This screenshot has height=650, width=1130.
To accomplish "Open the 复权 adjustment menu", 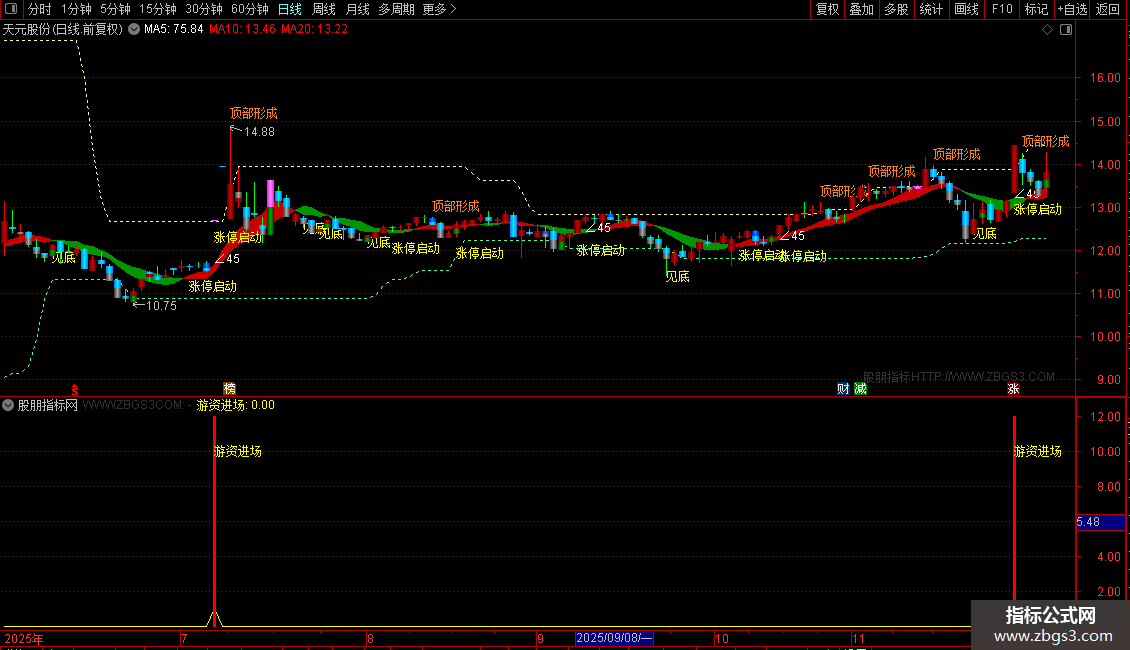I will click(x=827, y=9).
